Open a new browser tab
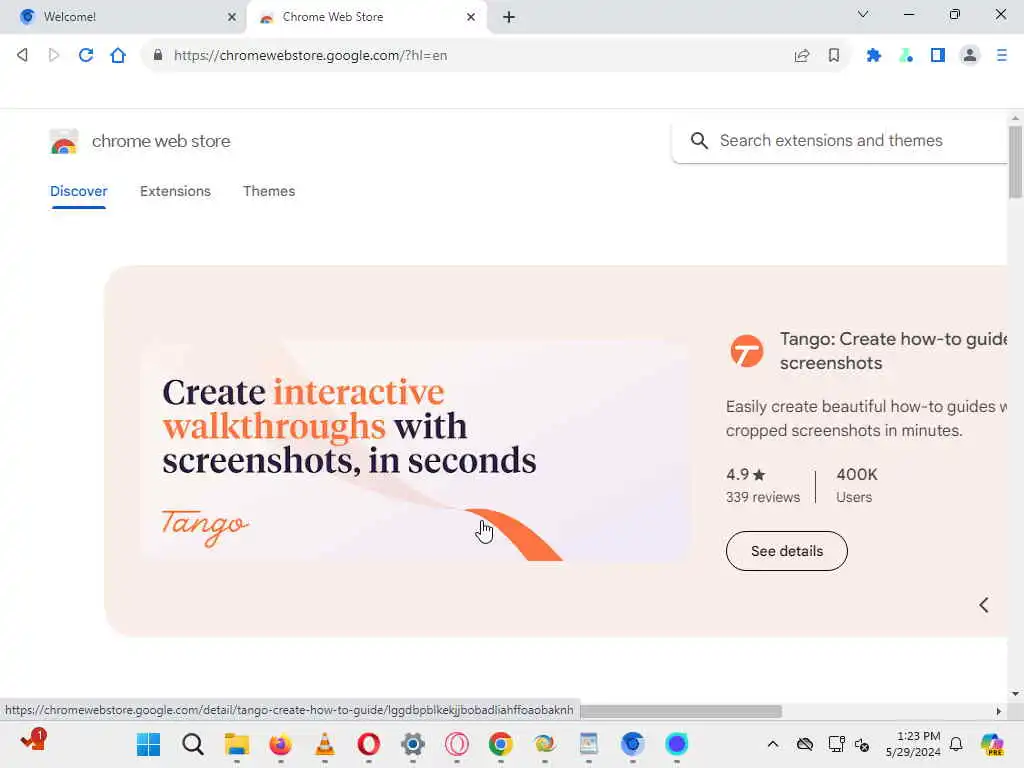Viewport: 1024px width, 768px height. click(x=509, y=17)
